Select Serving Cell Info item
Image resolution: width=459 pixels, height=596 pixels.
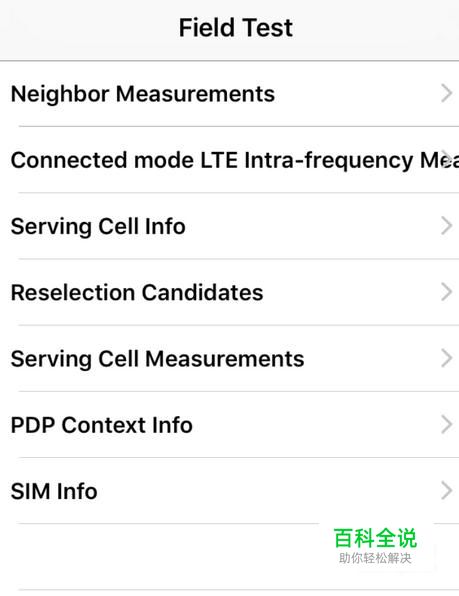click(x=230, y=226)
